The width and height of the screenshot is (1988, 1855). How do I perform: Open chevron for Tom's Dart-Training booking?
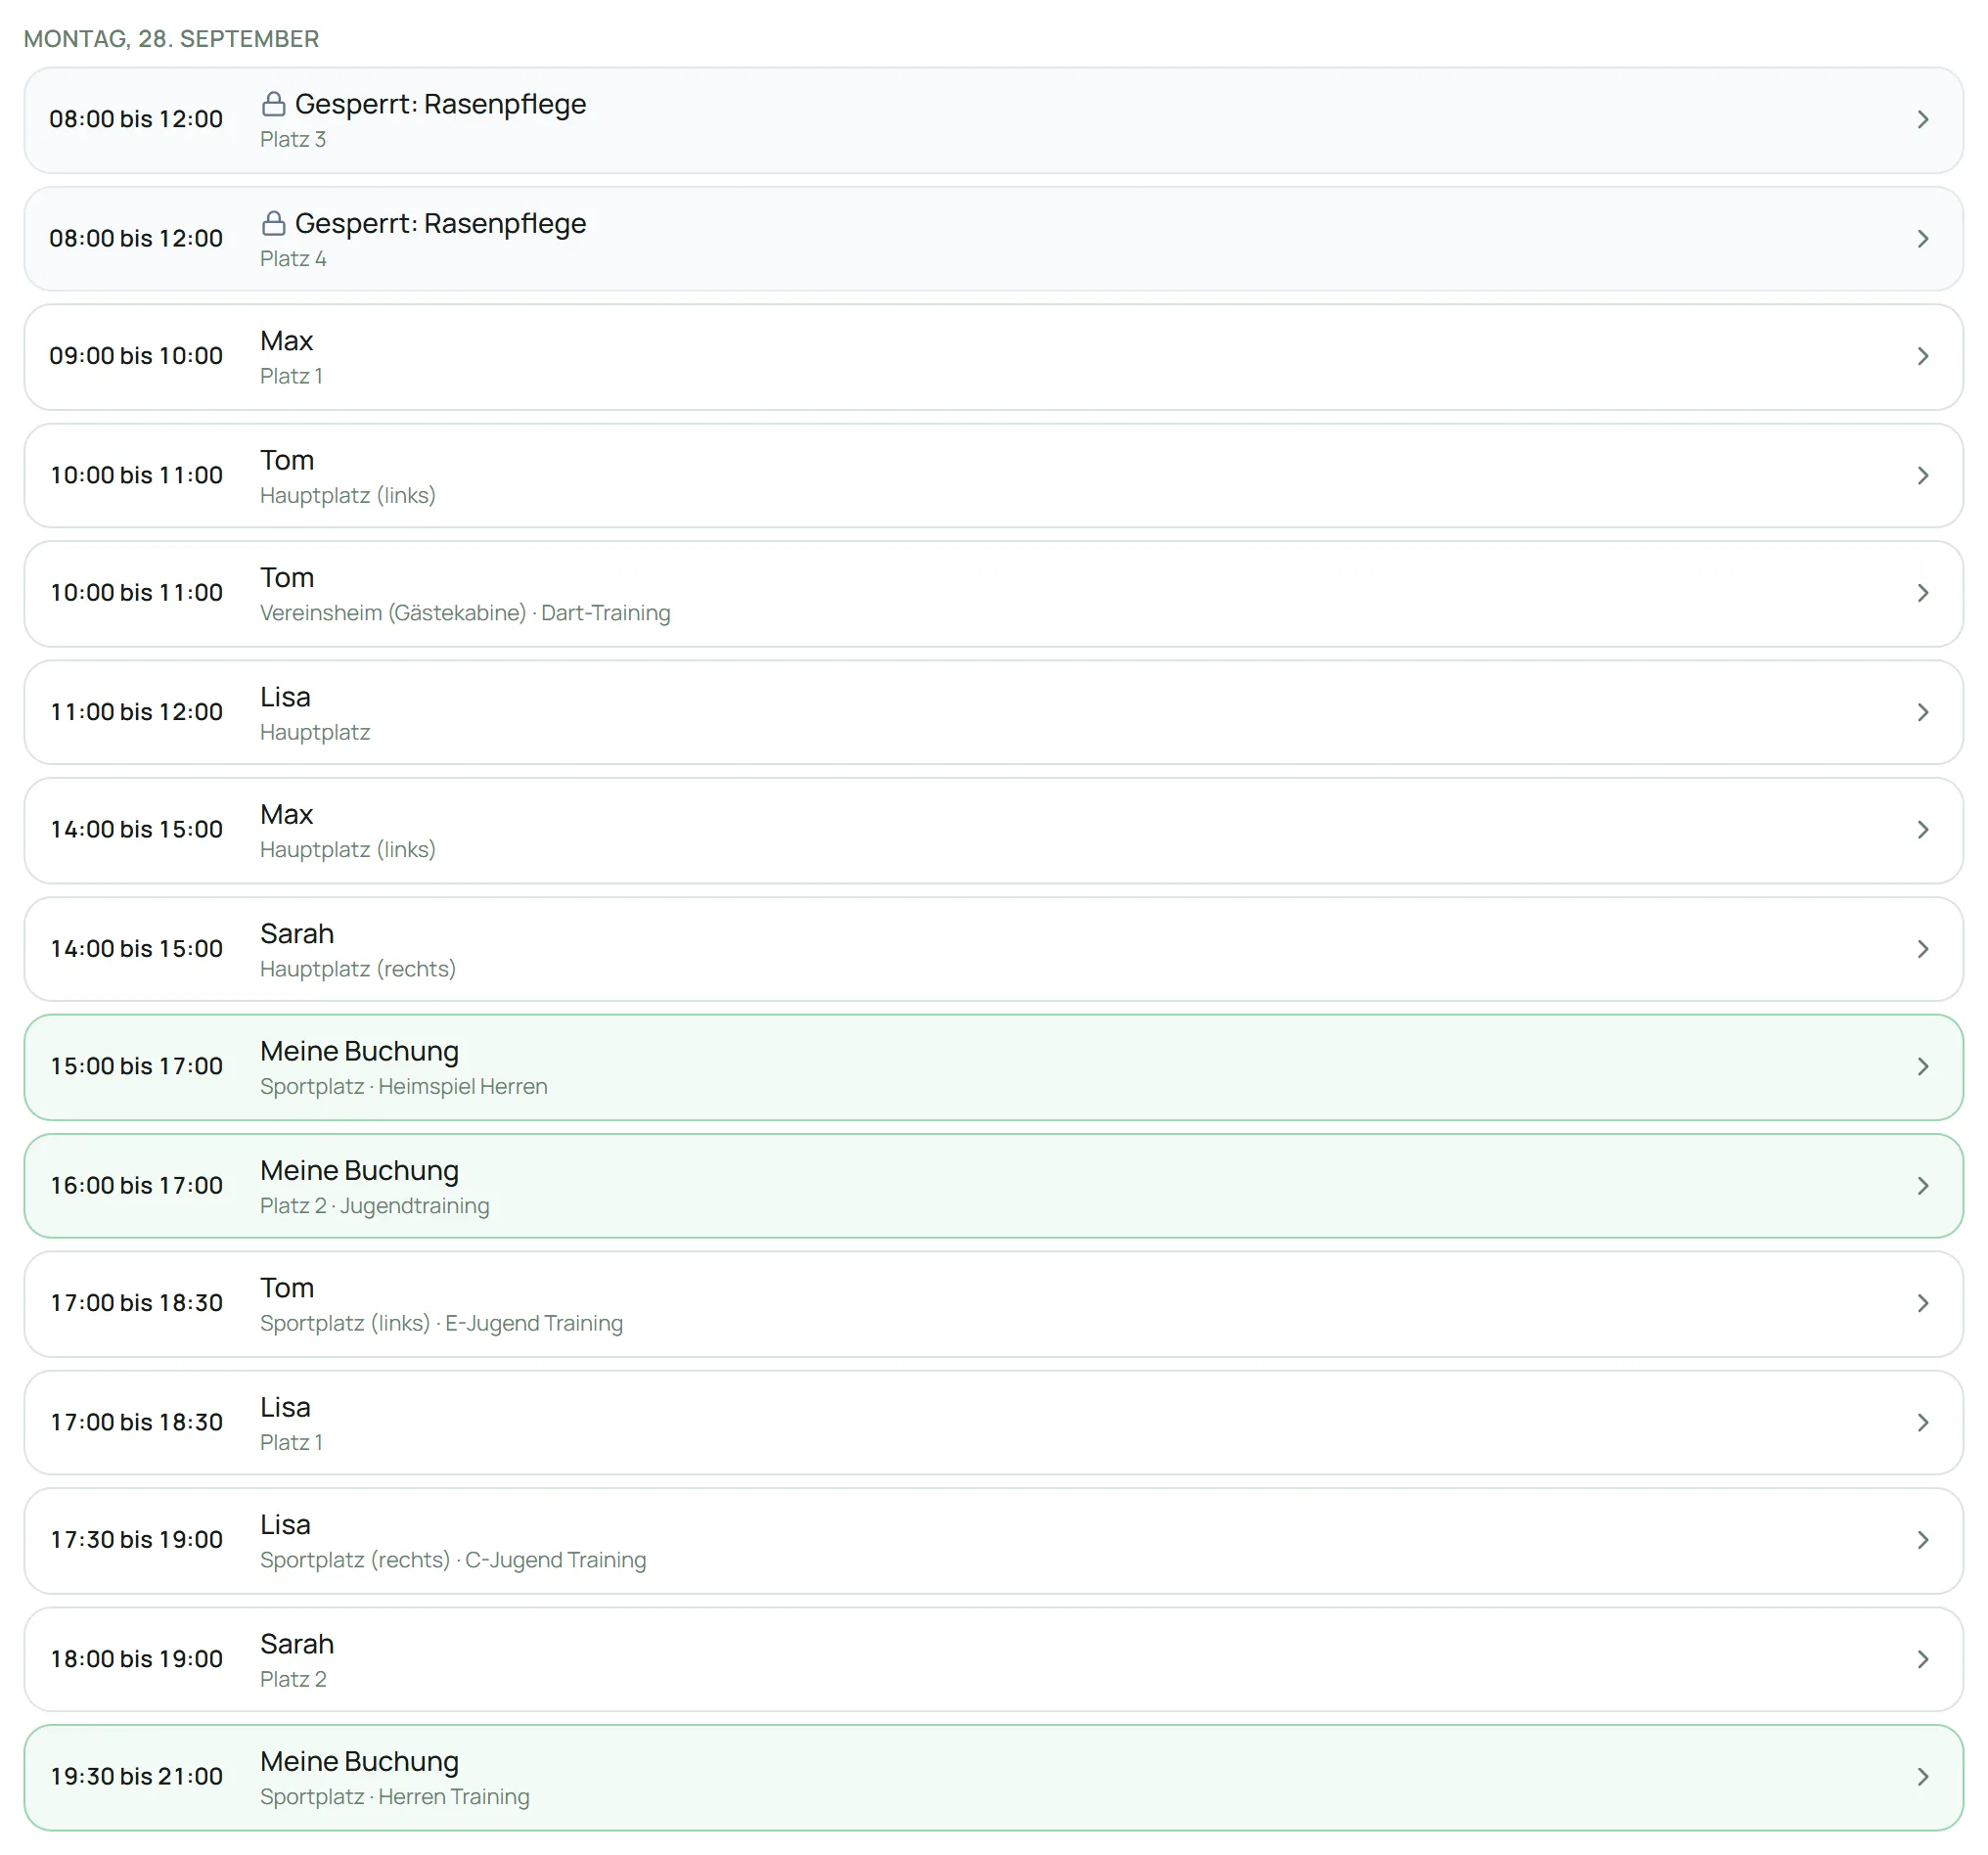pos(1922,593)
